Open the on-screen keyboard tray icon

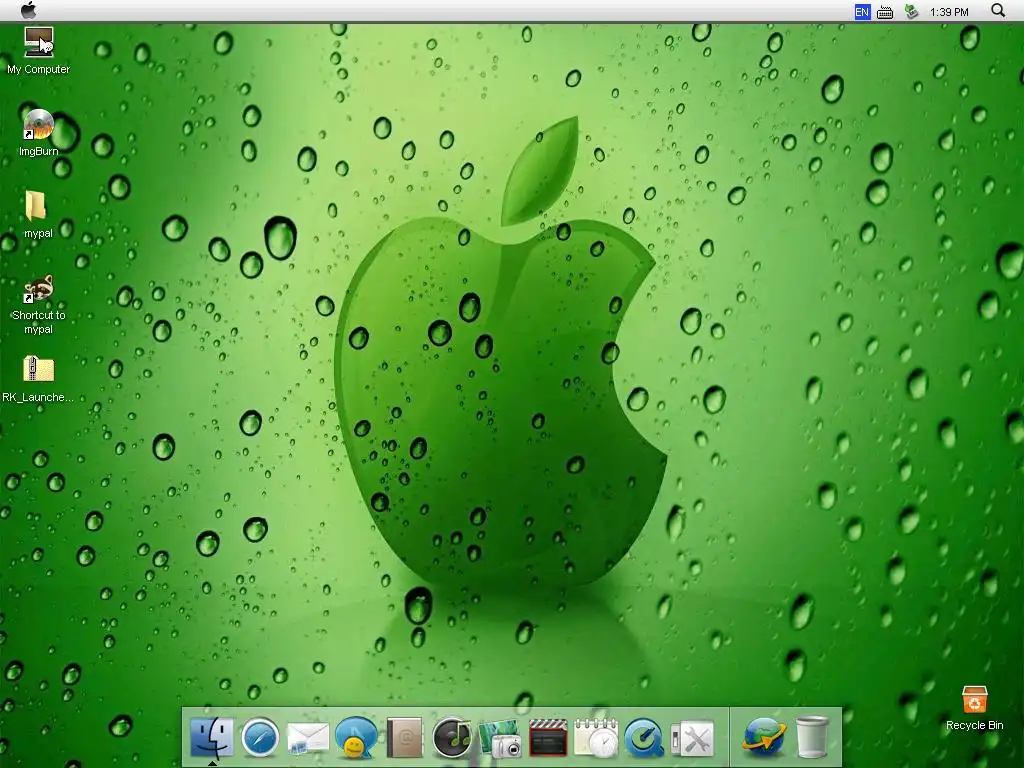click(x=885, y=12)
